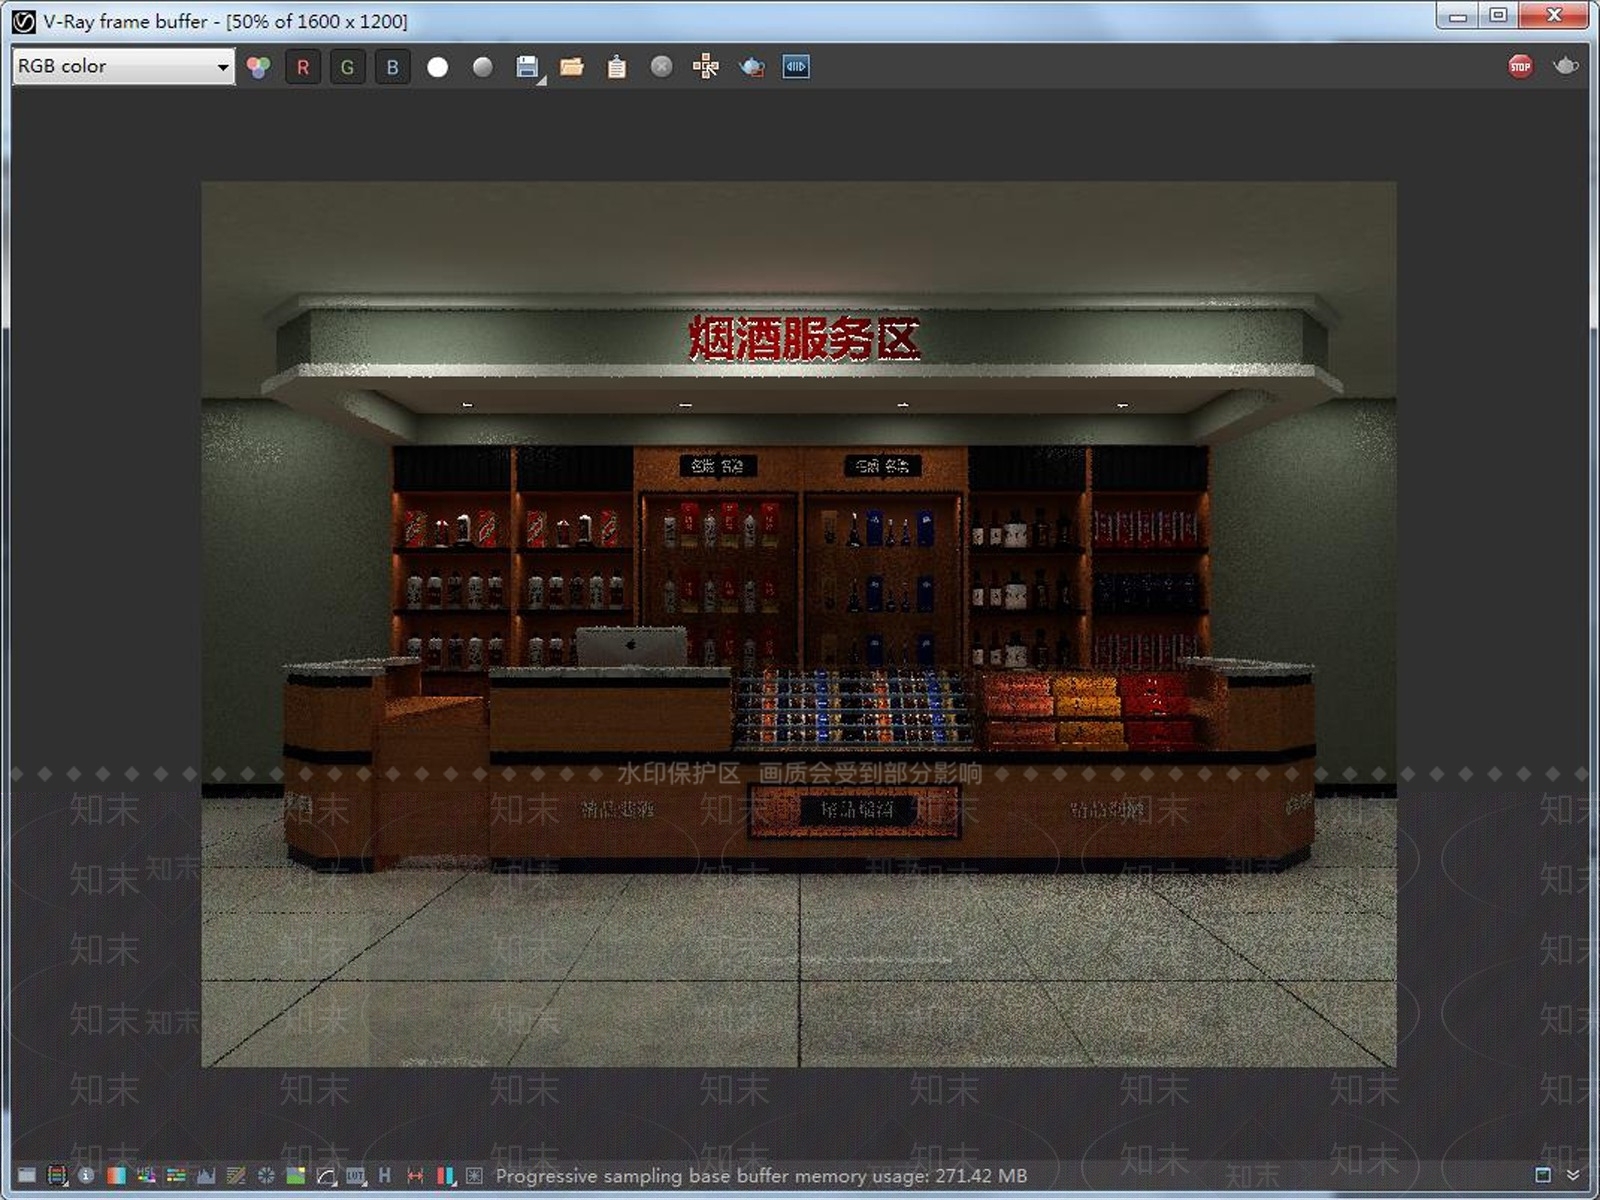Click the rendered store image preview
Image resolution: width=1600 pixels, height=1200 pixels.
tap(799, 624)
